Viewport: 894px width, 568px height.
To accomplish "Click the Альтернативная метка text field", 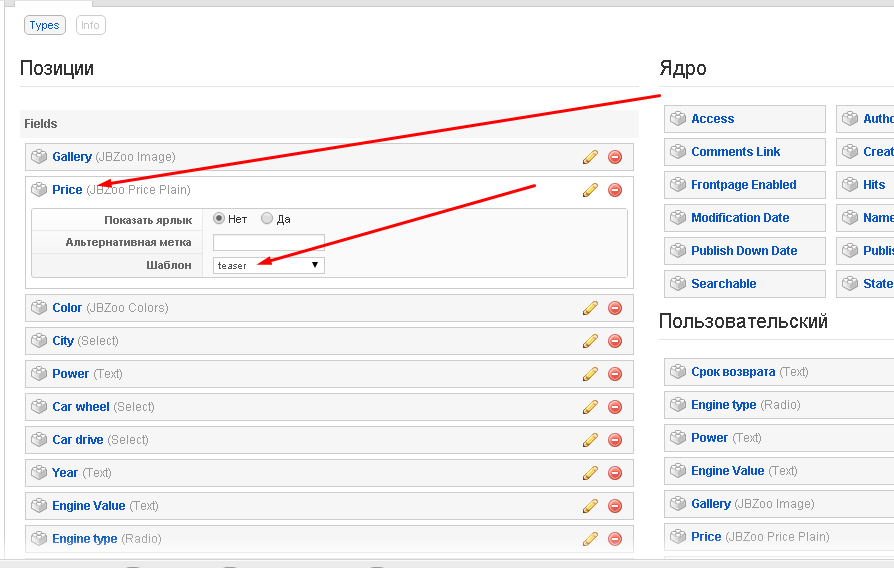I will click(x=269, y=242).
